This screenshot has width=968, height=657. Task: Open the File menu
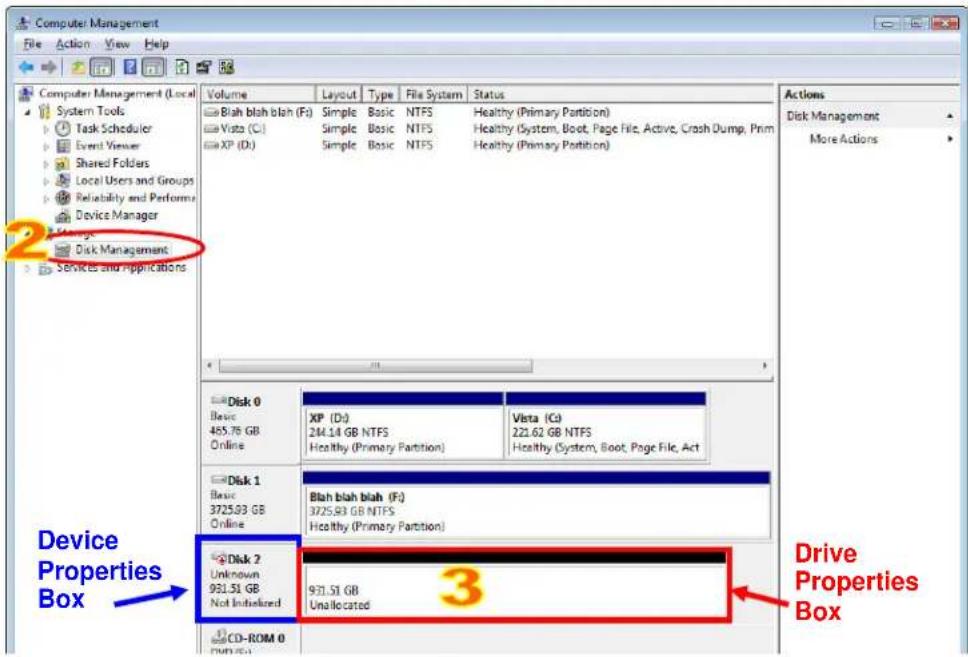(32, 44)
